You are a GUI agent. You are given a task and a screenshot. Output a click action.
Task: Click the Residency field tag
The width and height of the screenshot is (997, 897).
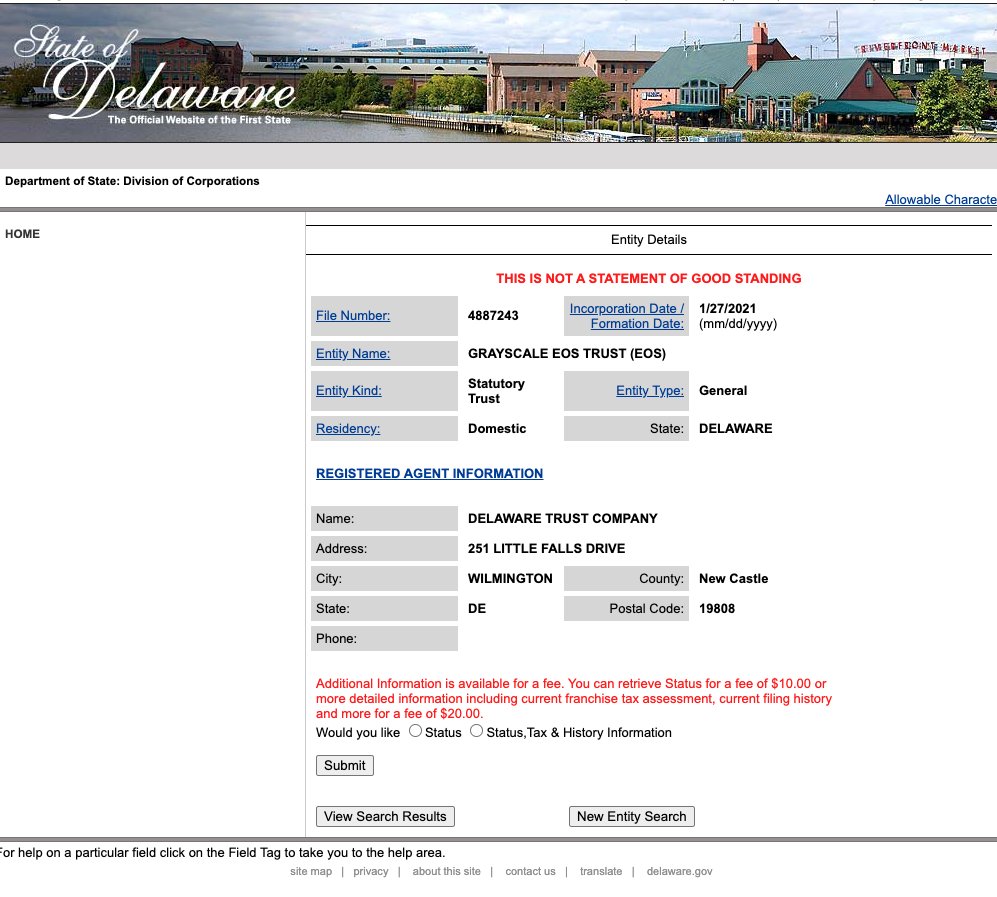(348, 428)
